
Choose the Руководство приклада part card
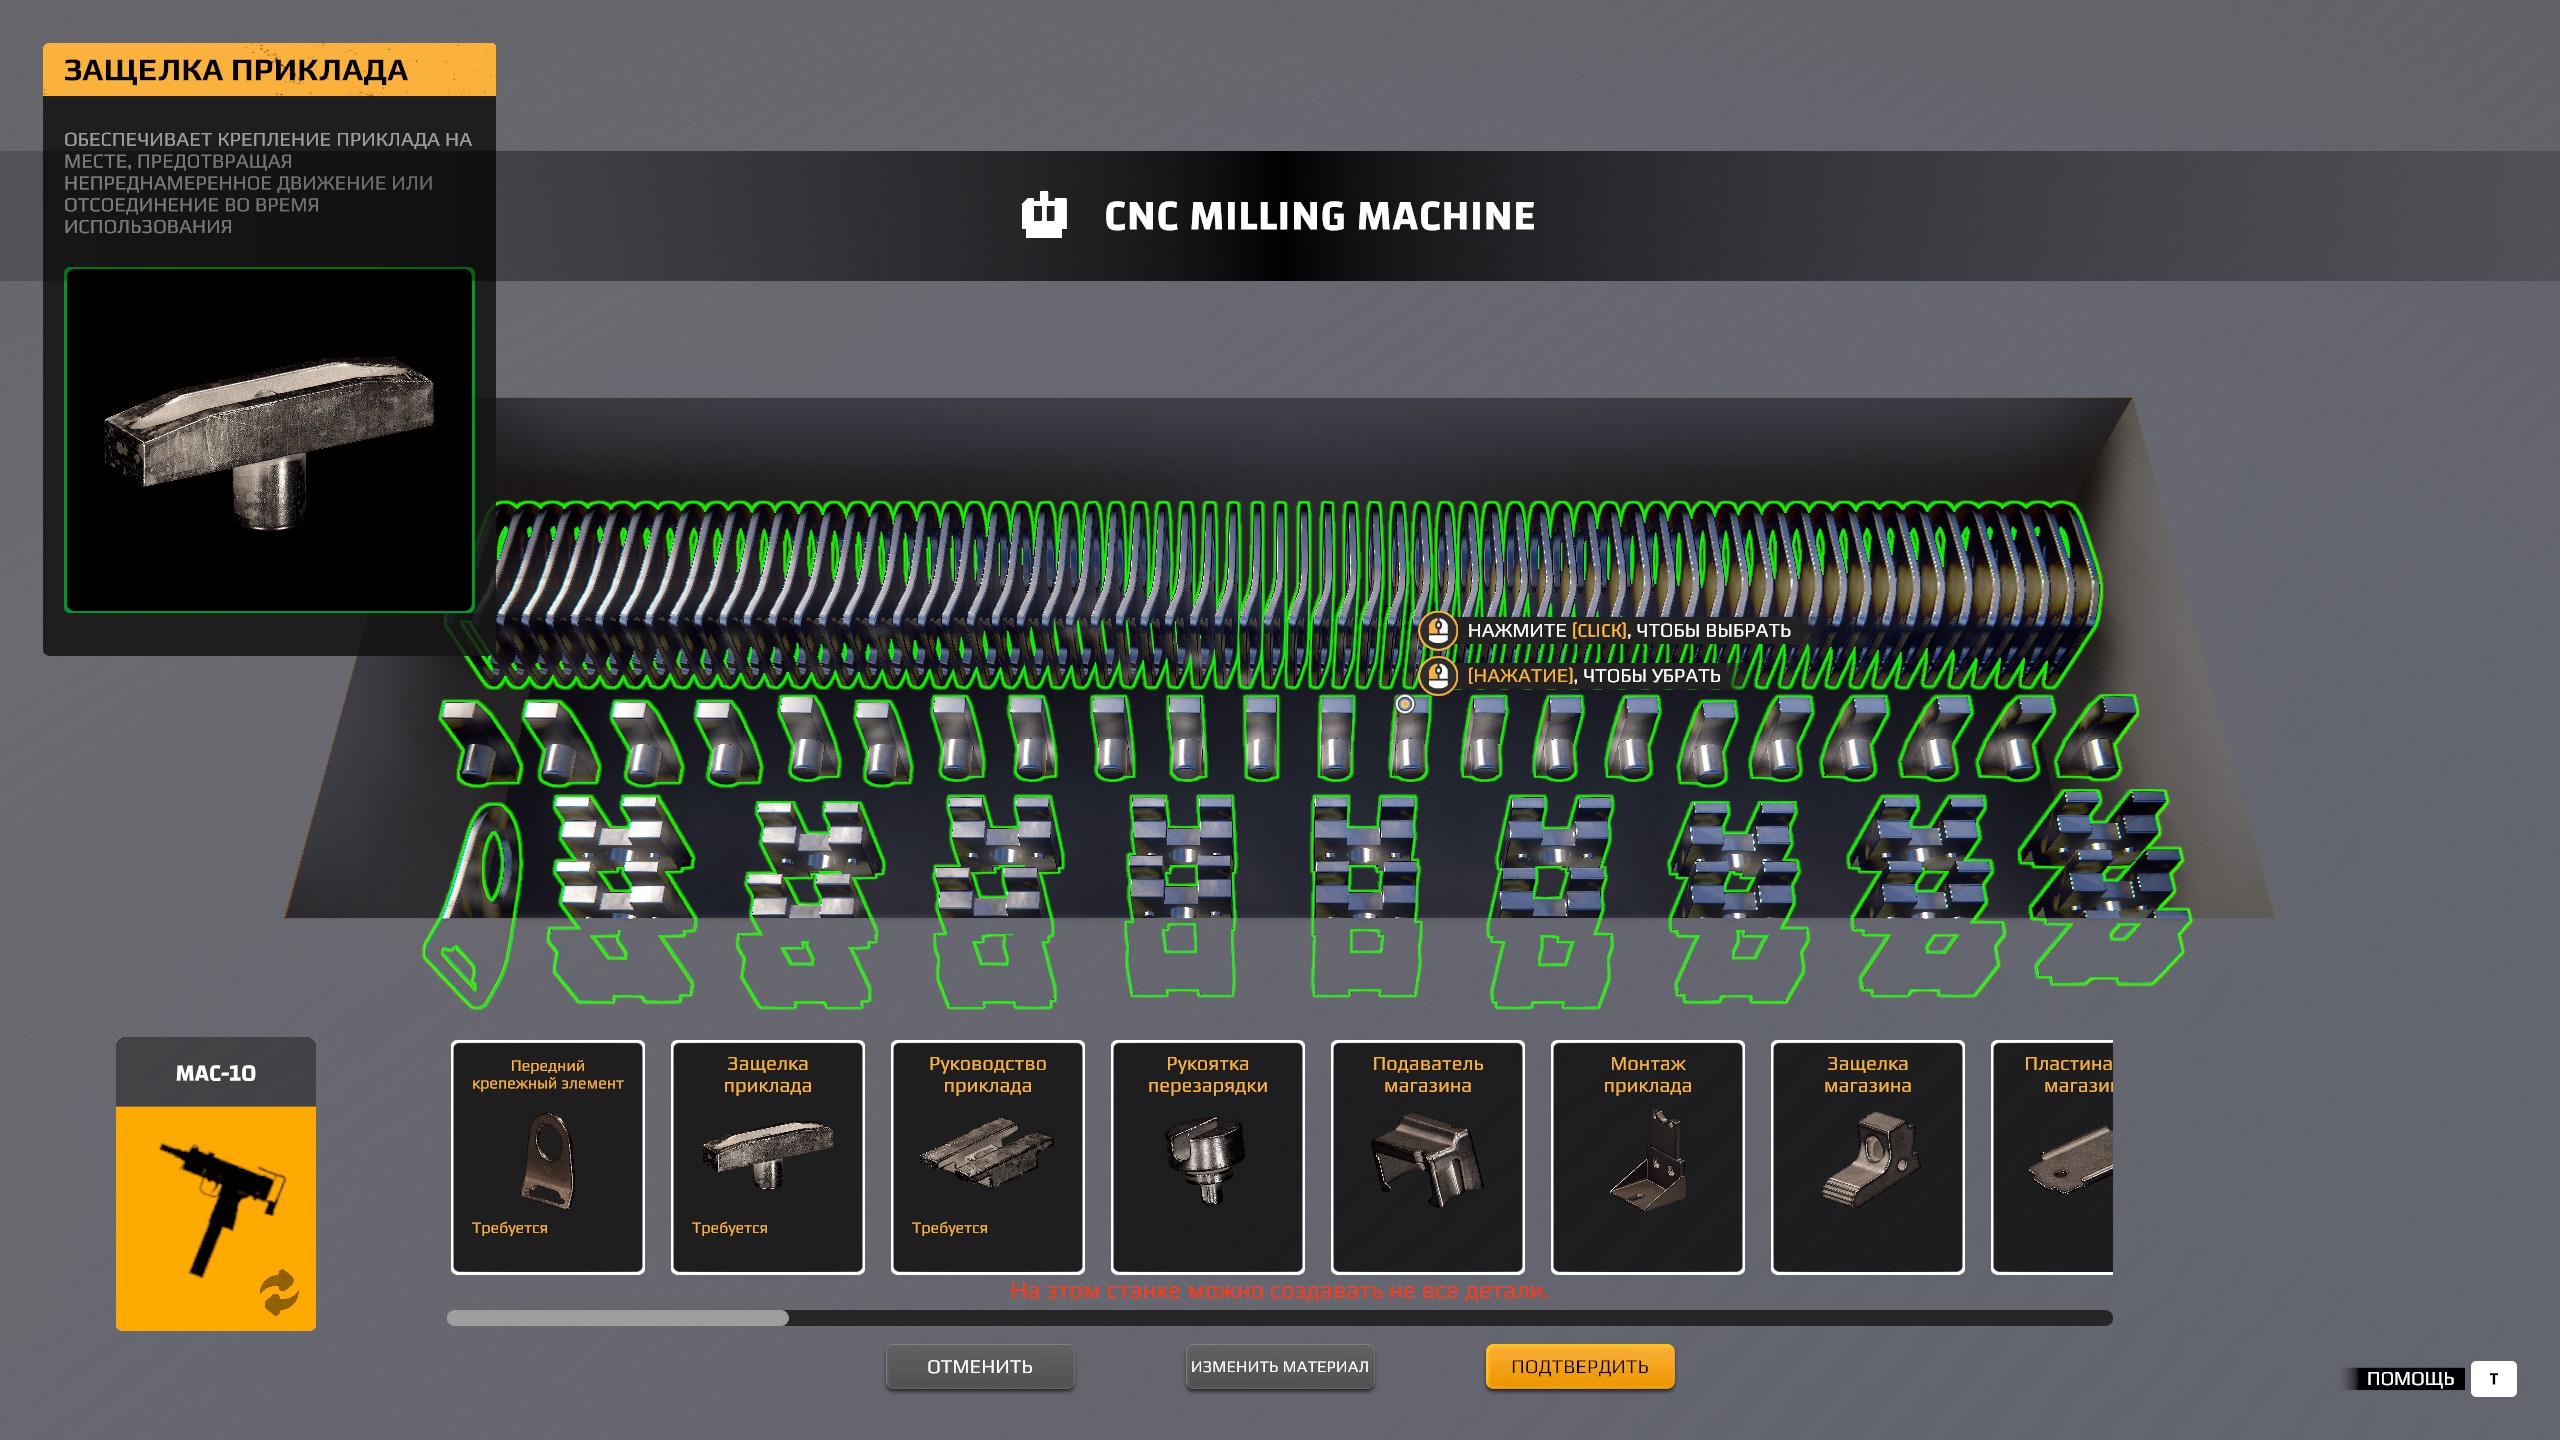click(x=987, y=1157)
